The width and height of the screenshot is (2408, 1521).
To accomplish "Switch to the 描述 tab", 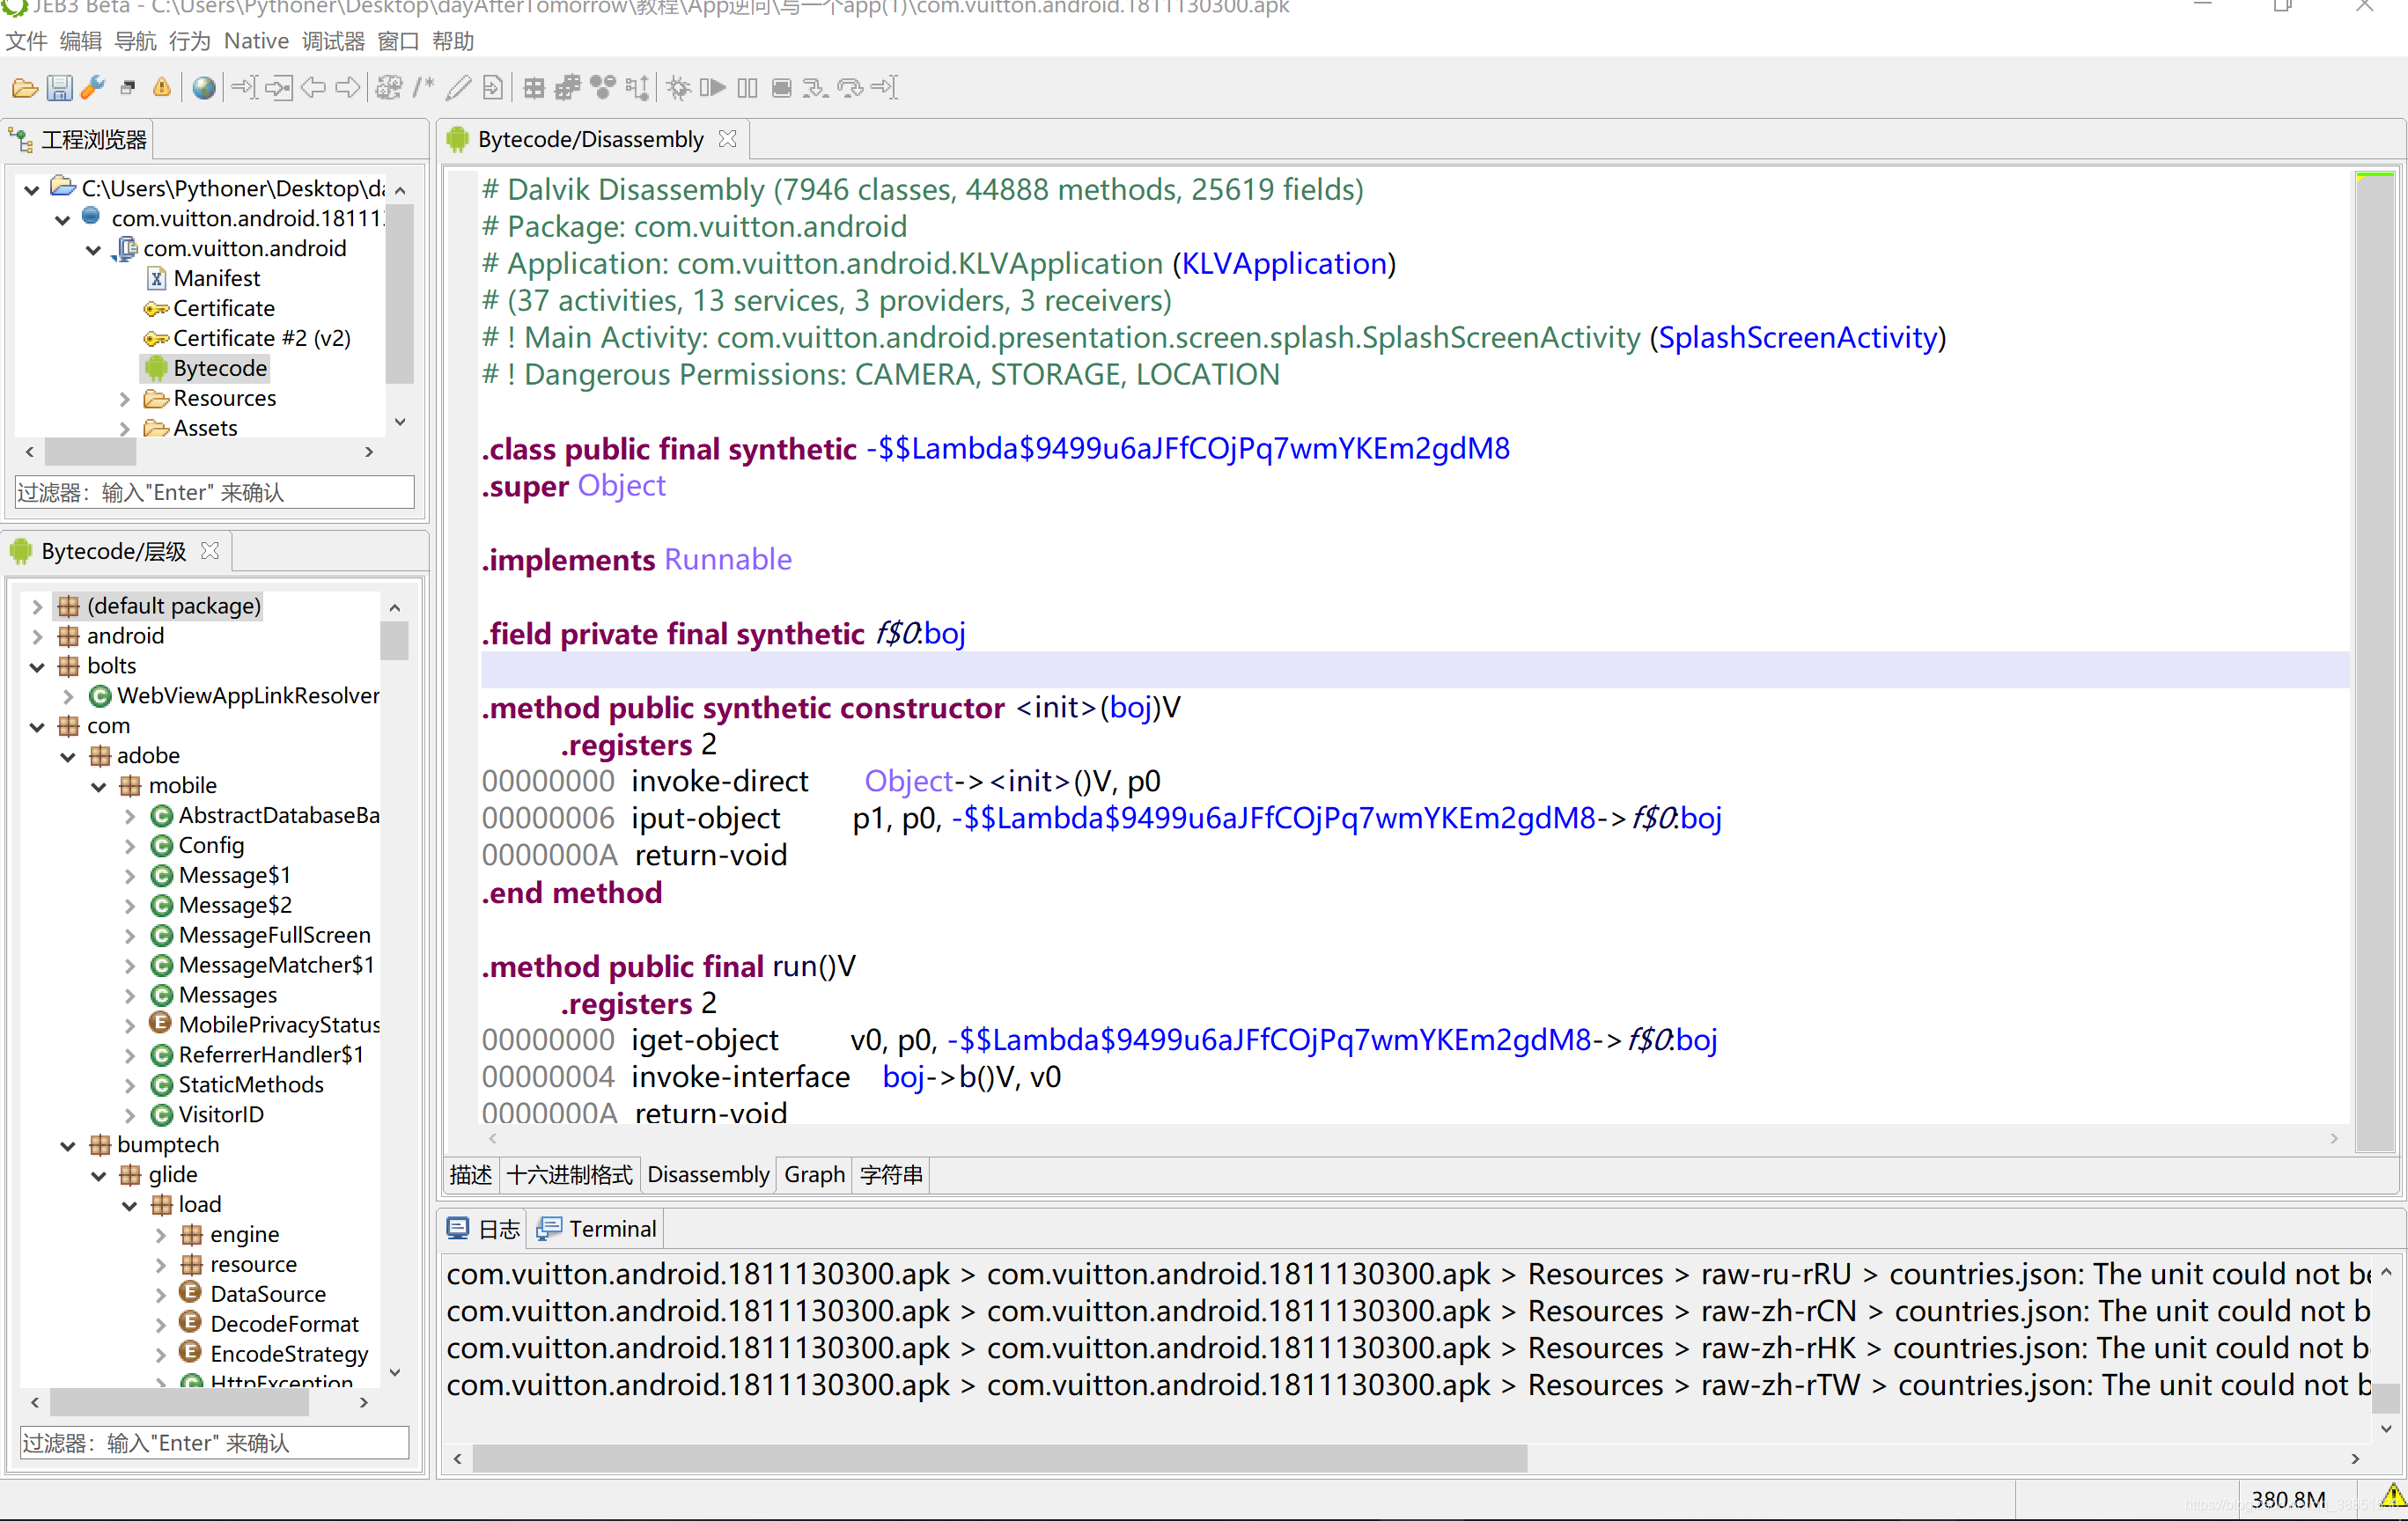I will pyautogui.click(x=471, y=1175).
